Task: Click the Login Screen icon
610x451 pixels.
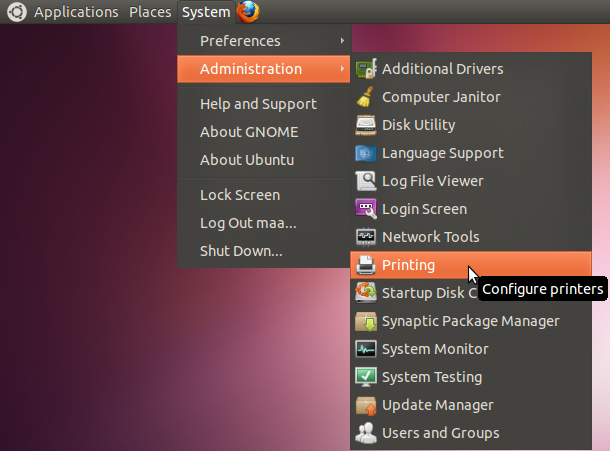Action: click(366, 209)
